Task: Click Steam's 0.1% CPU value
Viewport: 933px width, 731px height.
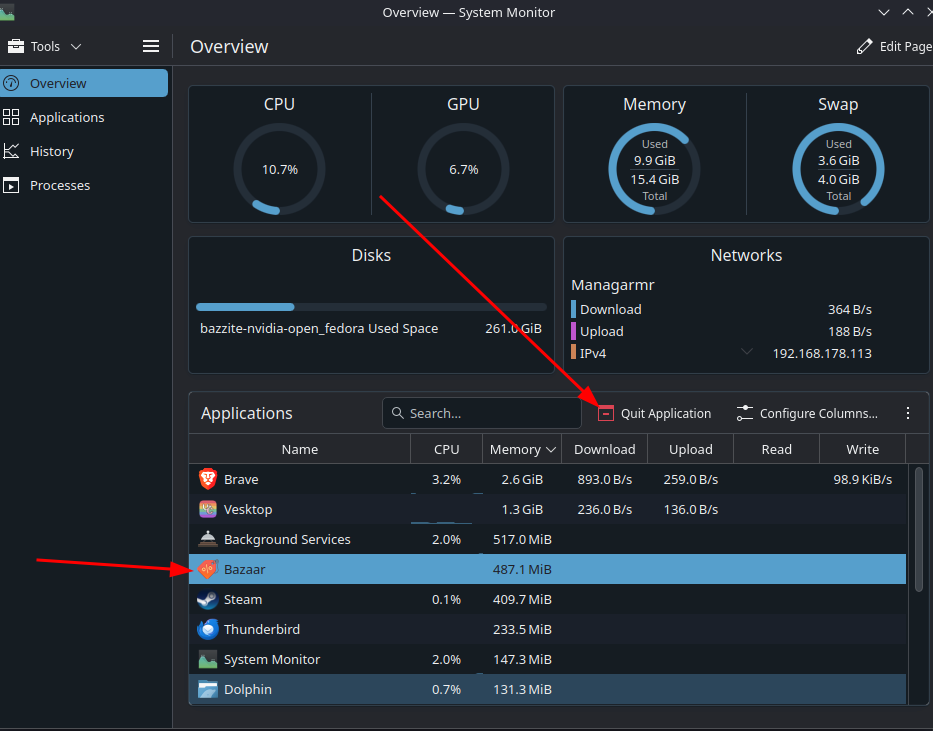Action: coord(446,599)
